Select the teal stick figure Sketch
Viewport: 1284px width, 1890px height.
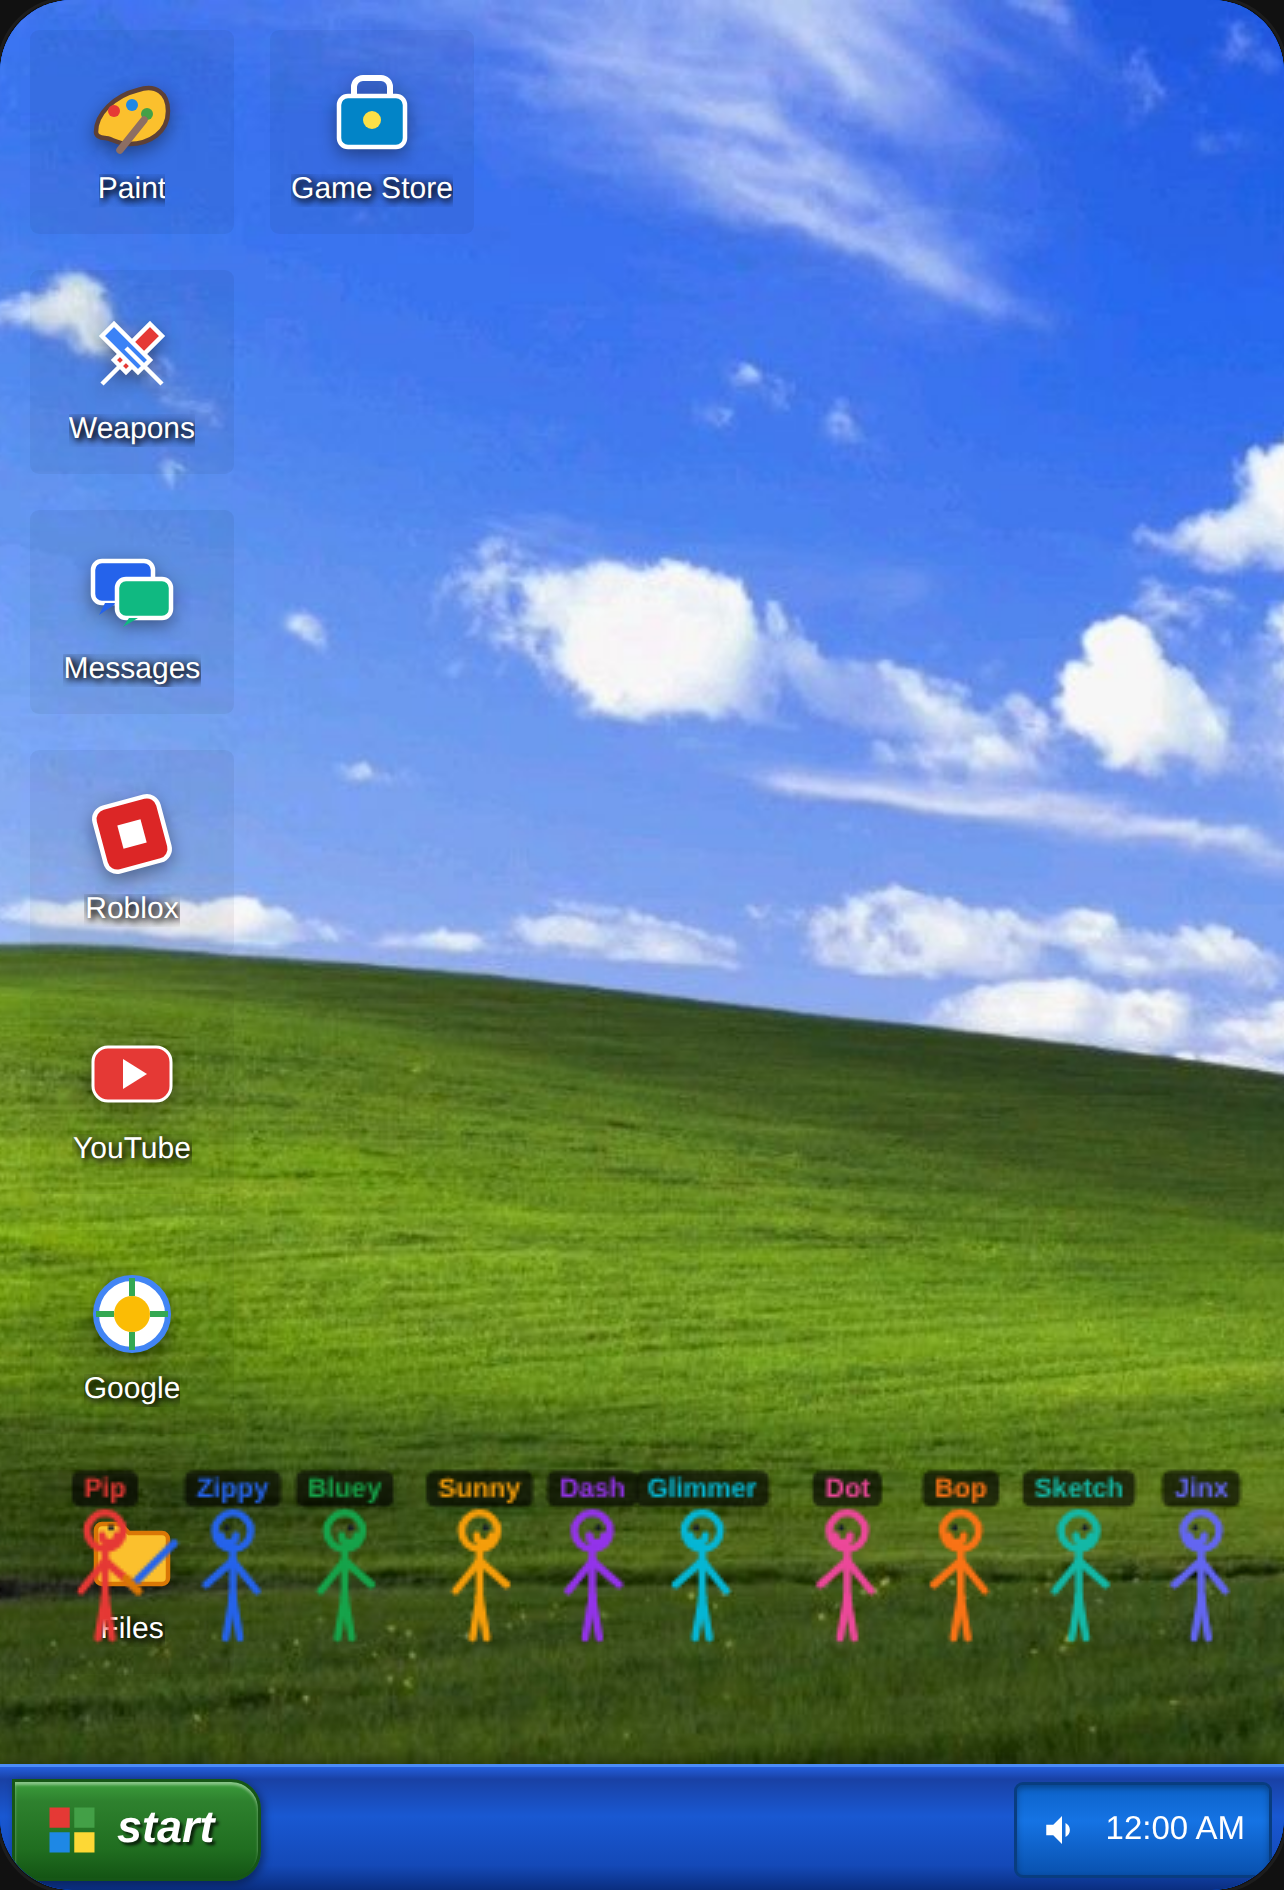coord(1079,1575)
